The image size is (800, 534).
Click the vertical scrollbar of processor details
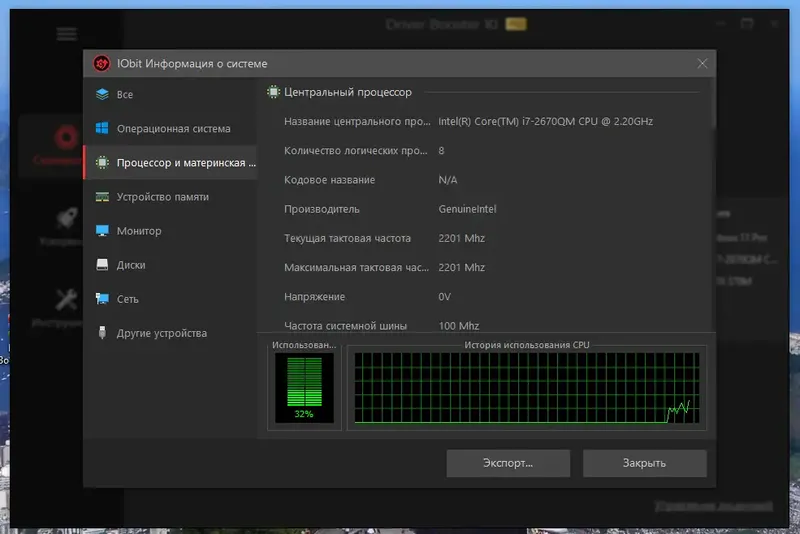coord(713,105)
